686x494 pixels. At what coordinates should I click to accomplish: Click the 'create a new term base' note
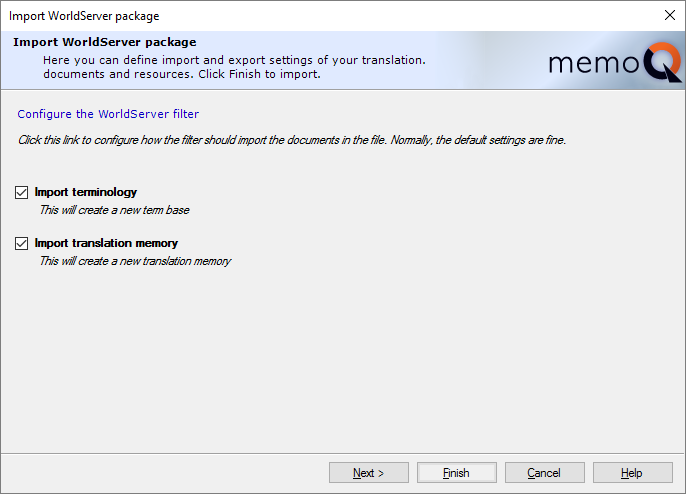114,210
